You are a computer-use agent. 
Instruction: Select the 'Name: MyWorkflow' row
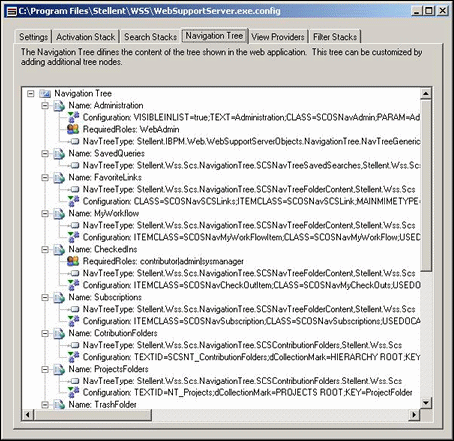(104, 214)
